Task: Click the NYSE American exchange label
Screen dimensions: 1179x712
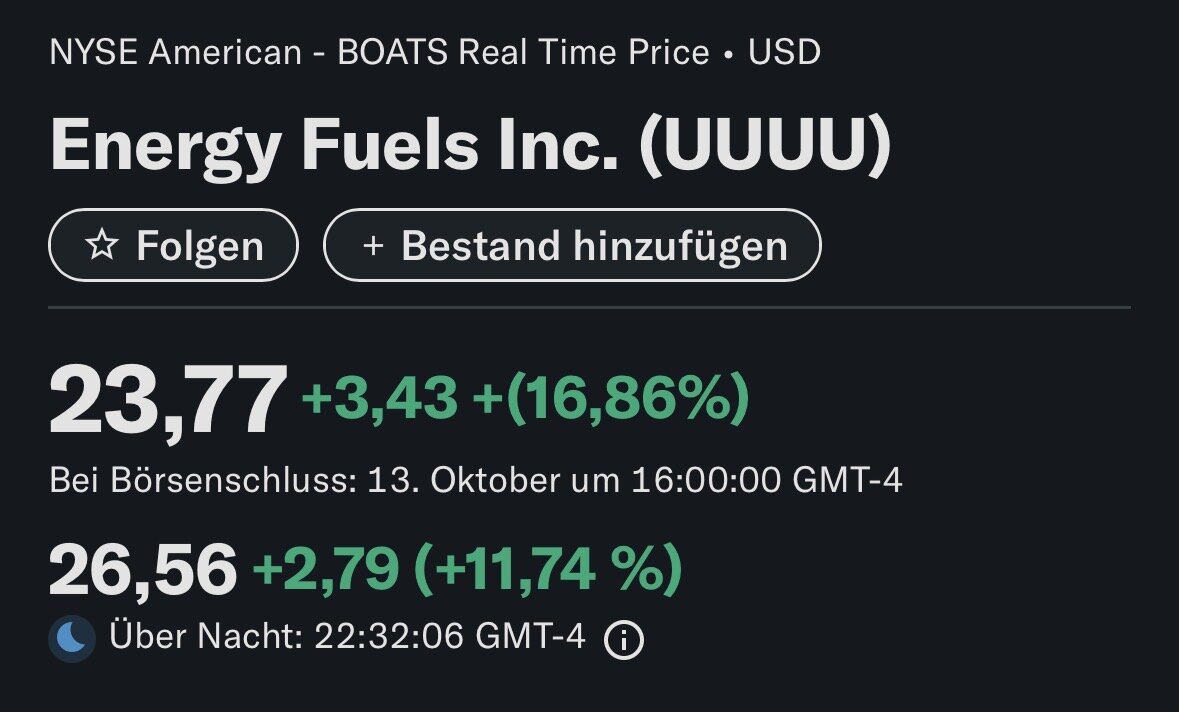Action: point(176,52)
